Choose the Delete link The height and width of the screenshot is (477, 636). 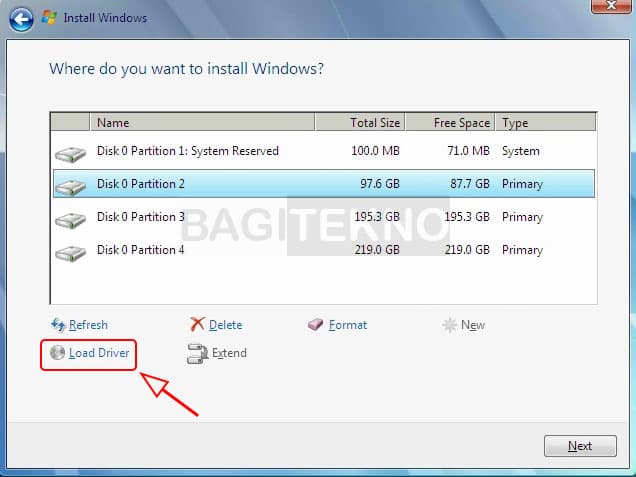click(x=226, y=325)
